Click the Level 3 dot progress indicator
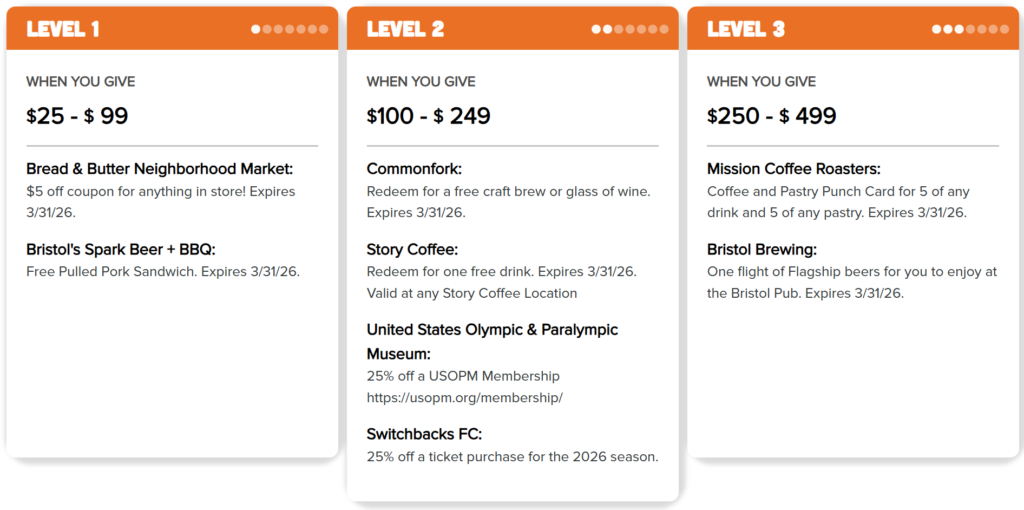This screenshot has width=1024, height=510. tap(970, 29)
